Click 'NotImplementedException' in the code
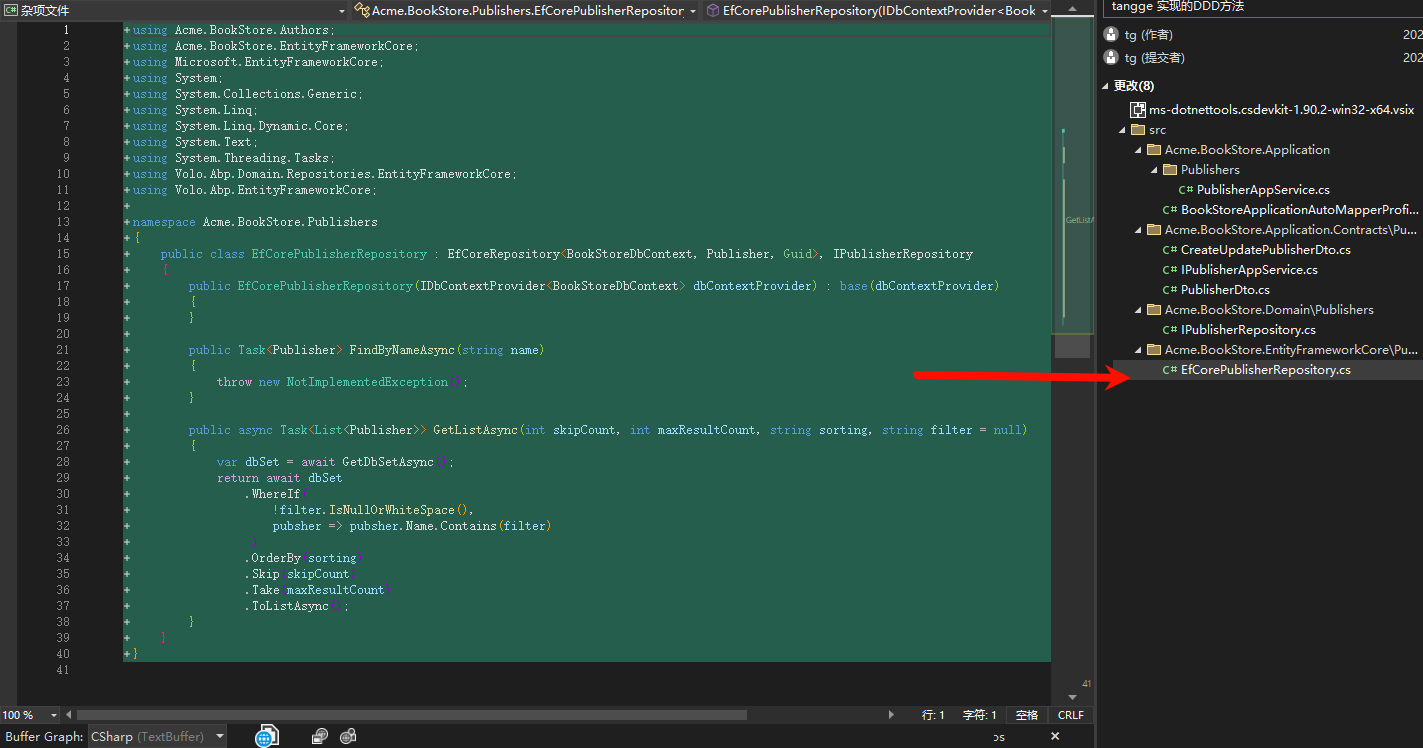Screen dimensions: 1423x748 pos(367,382)
